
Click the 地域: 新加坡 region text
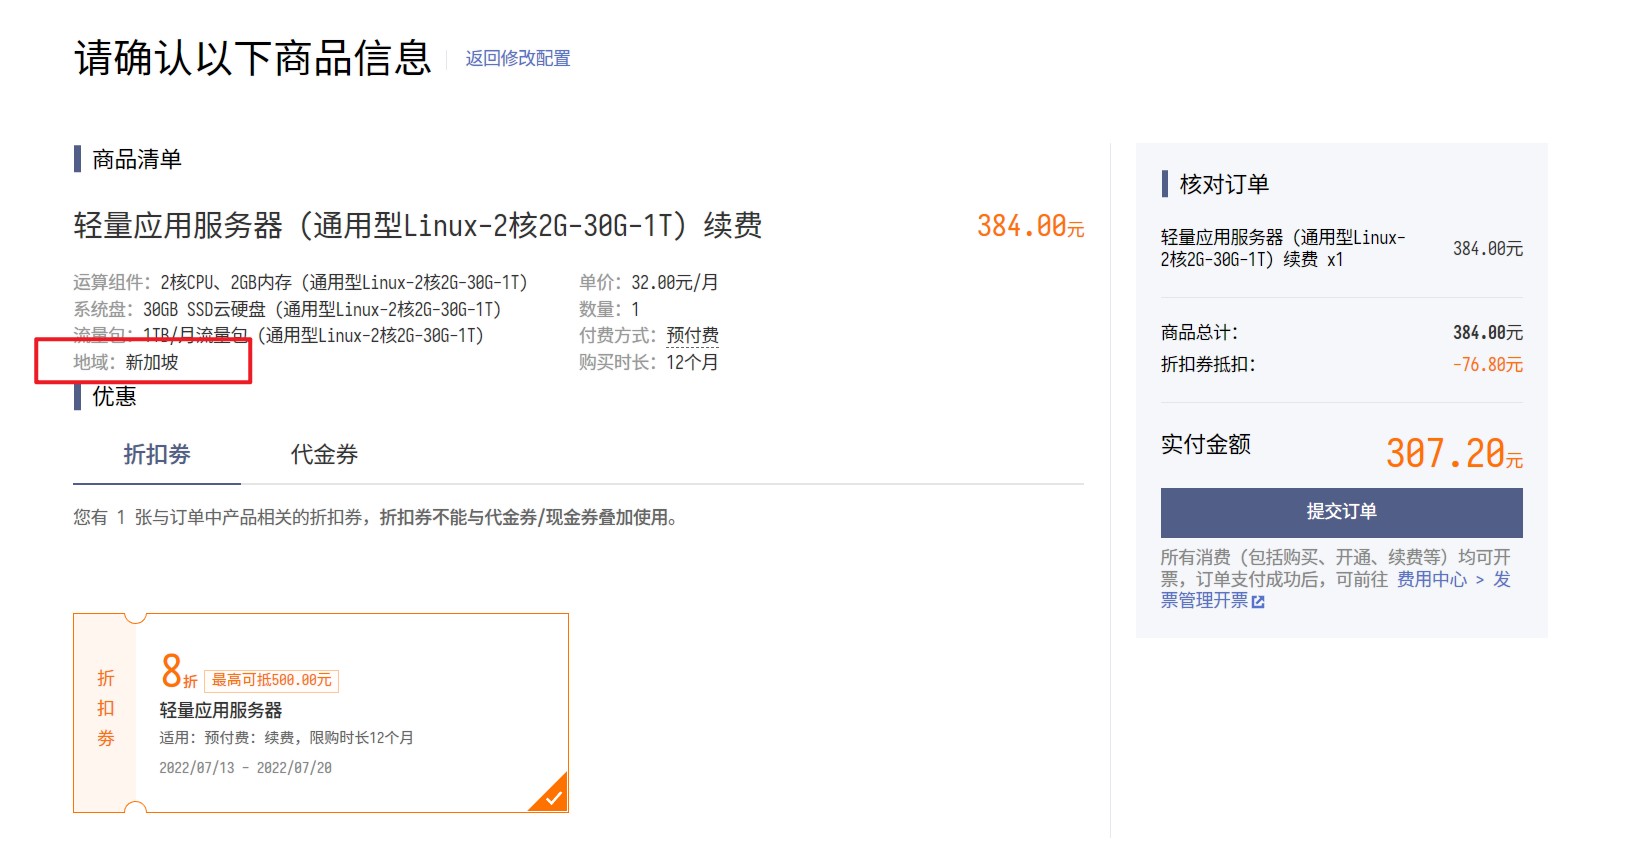(x=126, y=362)
